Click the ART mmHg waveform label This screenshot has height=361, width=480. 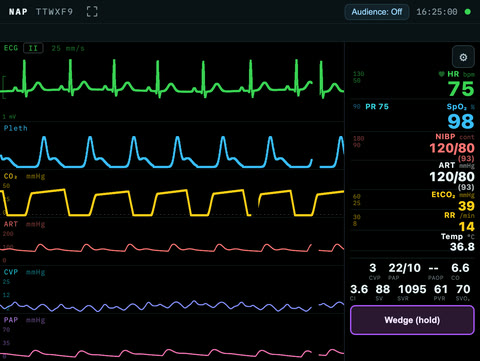point(24,224)
